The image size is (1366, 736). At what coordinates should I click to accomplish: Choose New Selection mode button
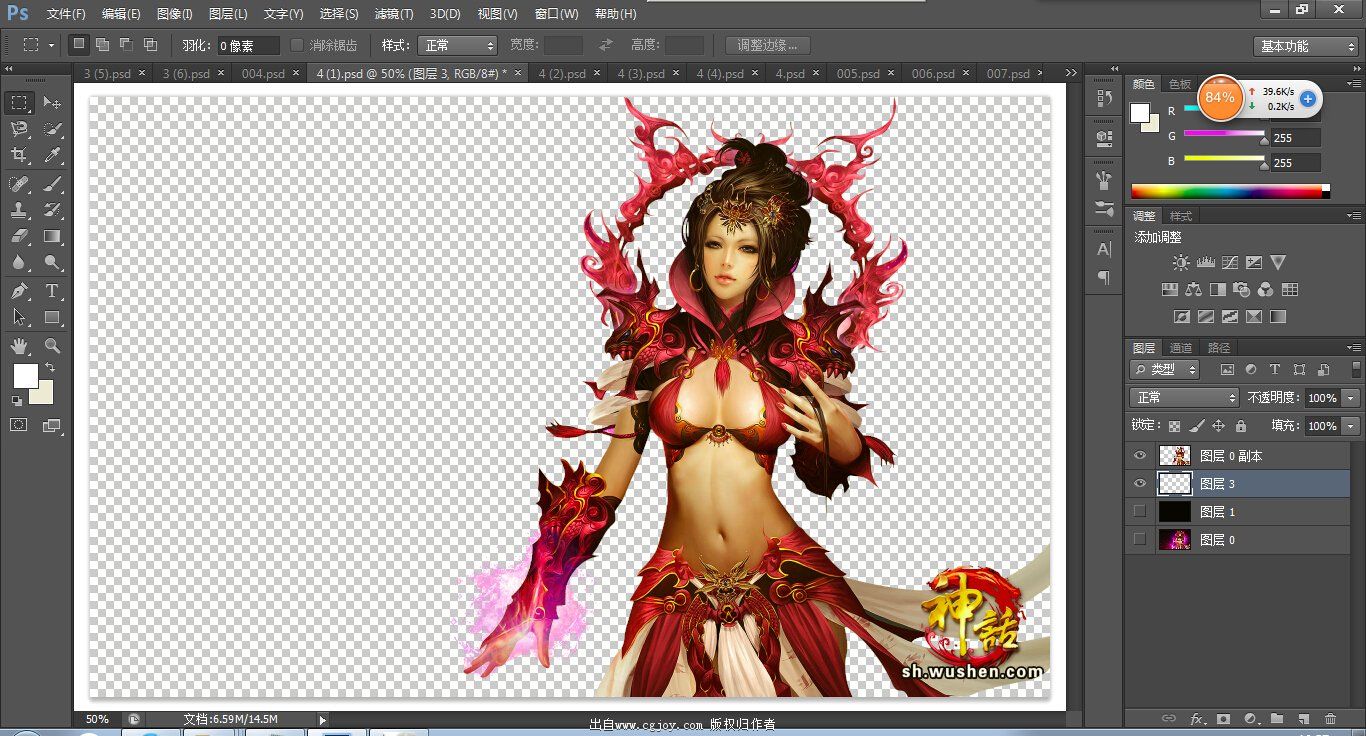click(x=79, y=44)
